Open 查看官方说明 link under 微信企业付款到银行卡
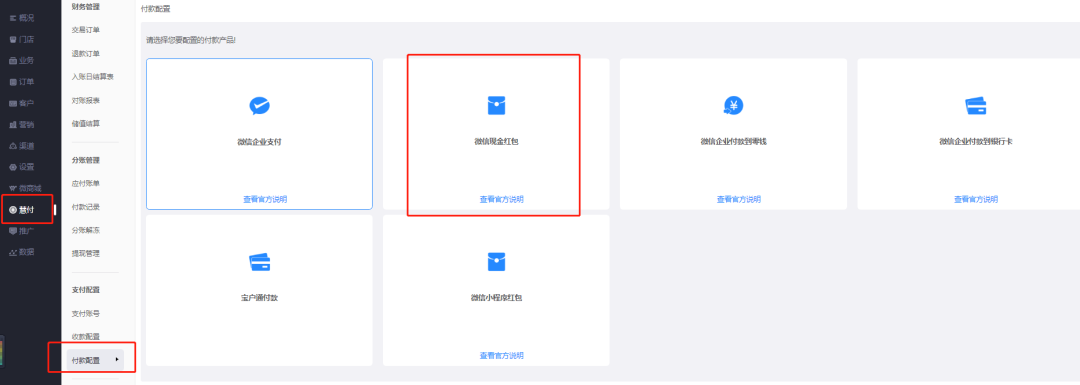1080x385 pixels. pos(975,199)
